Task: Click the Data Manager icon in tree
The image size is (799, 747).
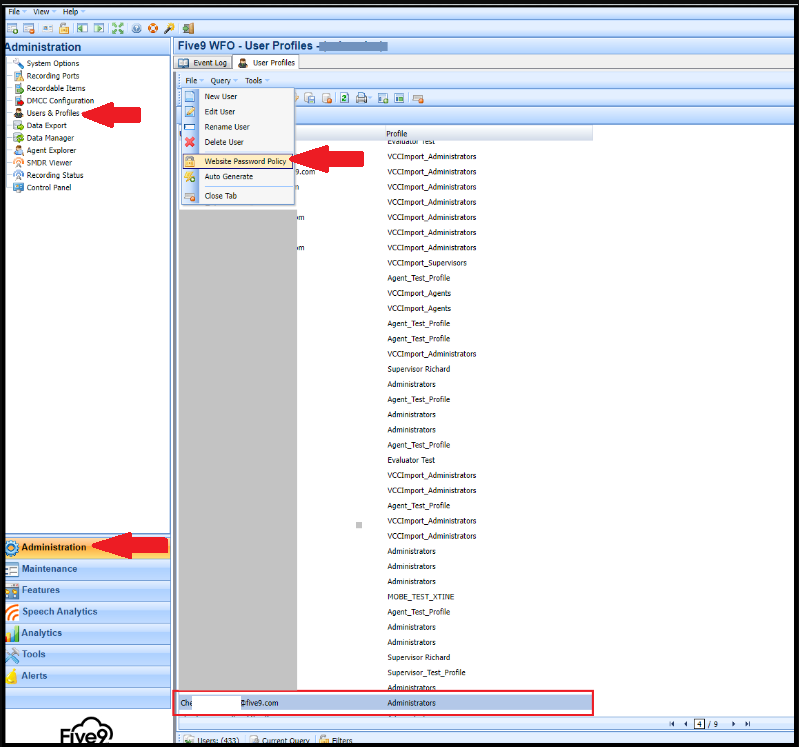Action: tap(18, 138)
